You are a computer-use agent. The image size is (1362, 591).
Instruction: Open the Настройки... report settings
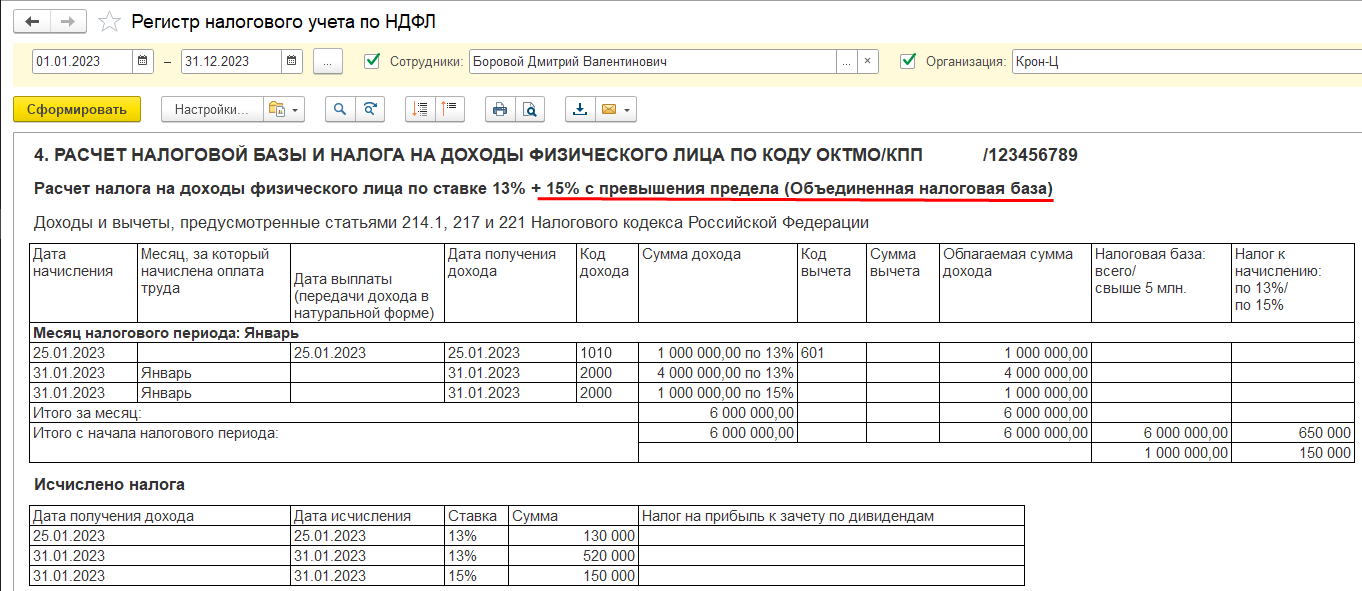click(x=212, y=110)
